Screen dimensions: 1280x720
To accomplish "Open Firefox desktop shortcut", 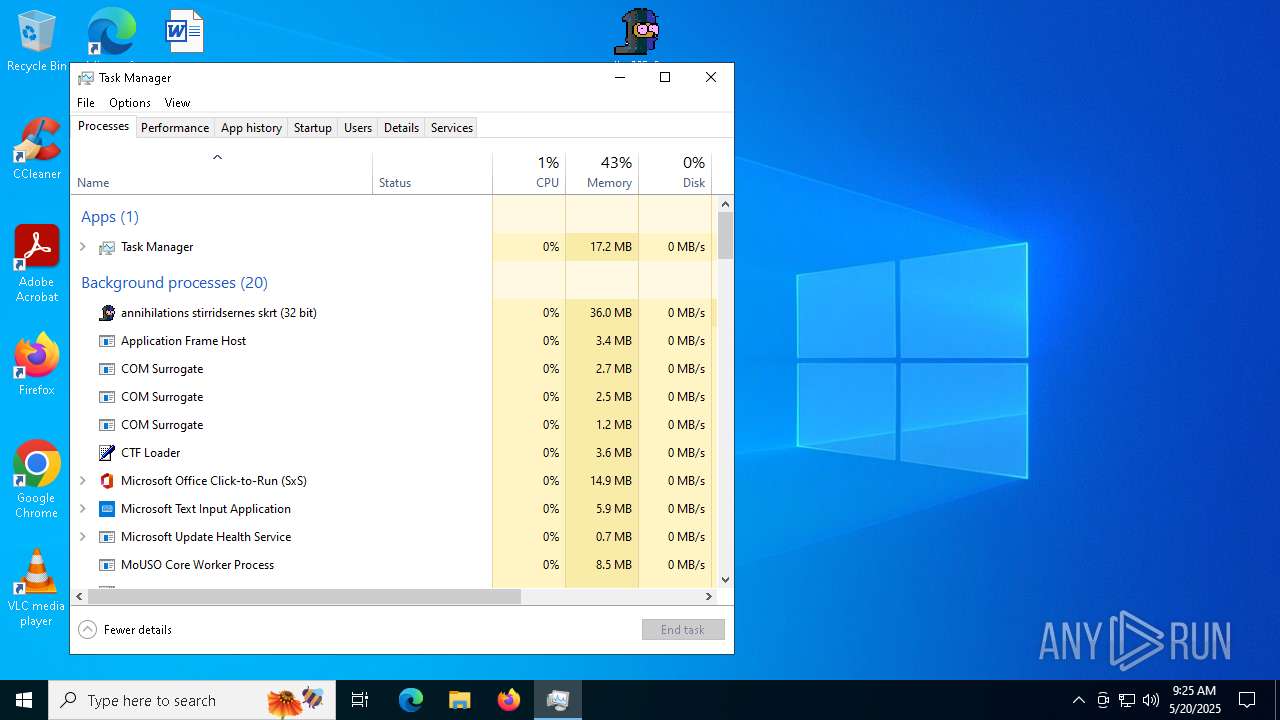I will pos(36,364).
